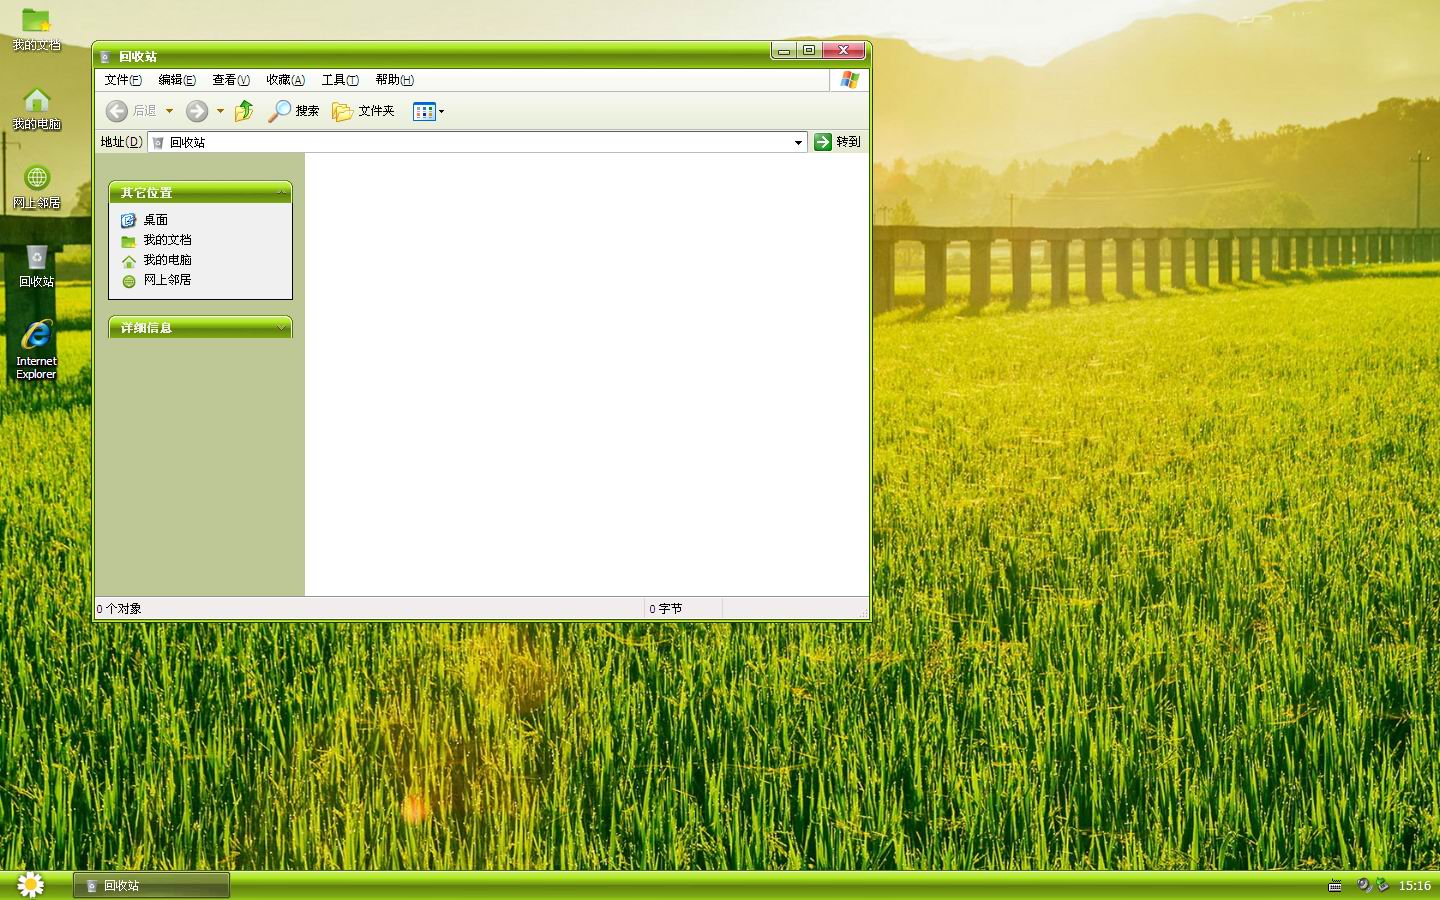Open 我的文档 link in side panel
Screen dimensions: 1440x900
167,240
